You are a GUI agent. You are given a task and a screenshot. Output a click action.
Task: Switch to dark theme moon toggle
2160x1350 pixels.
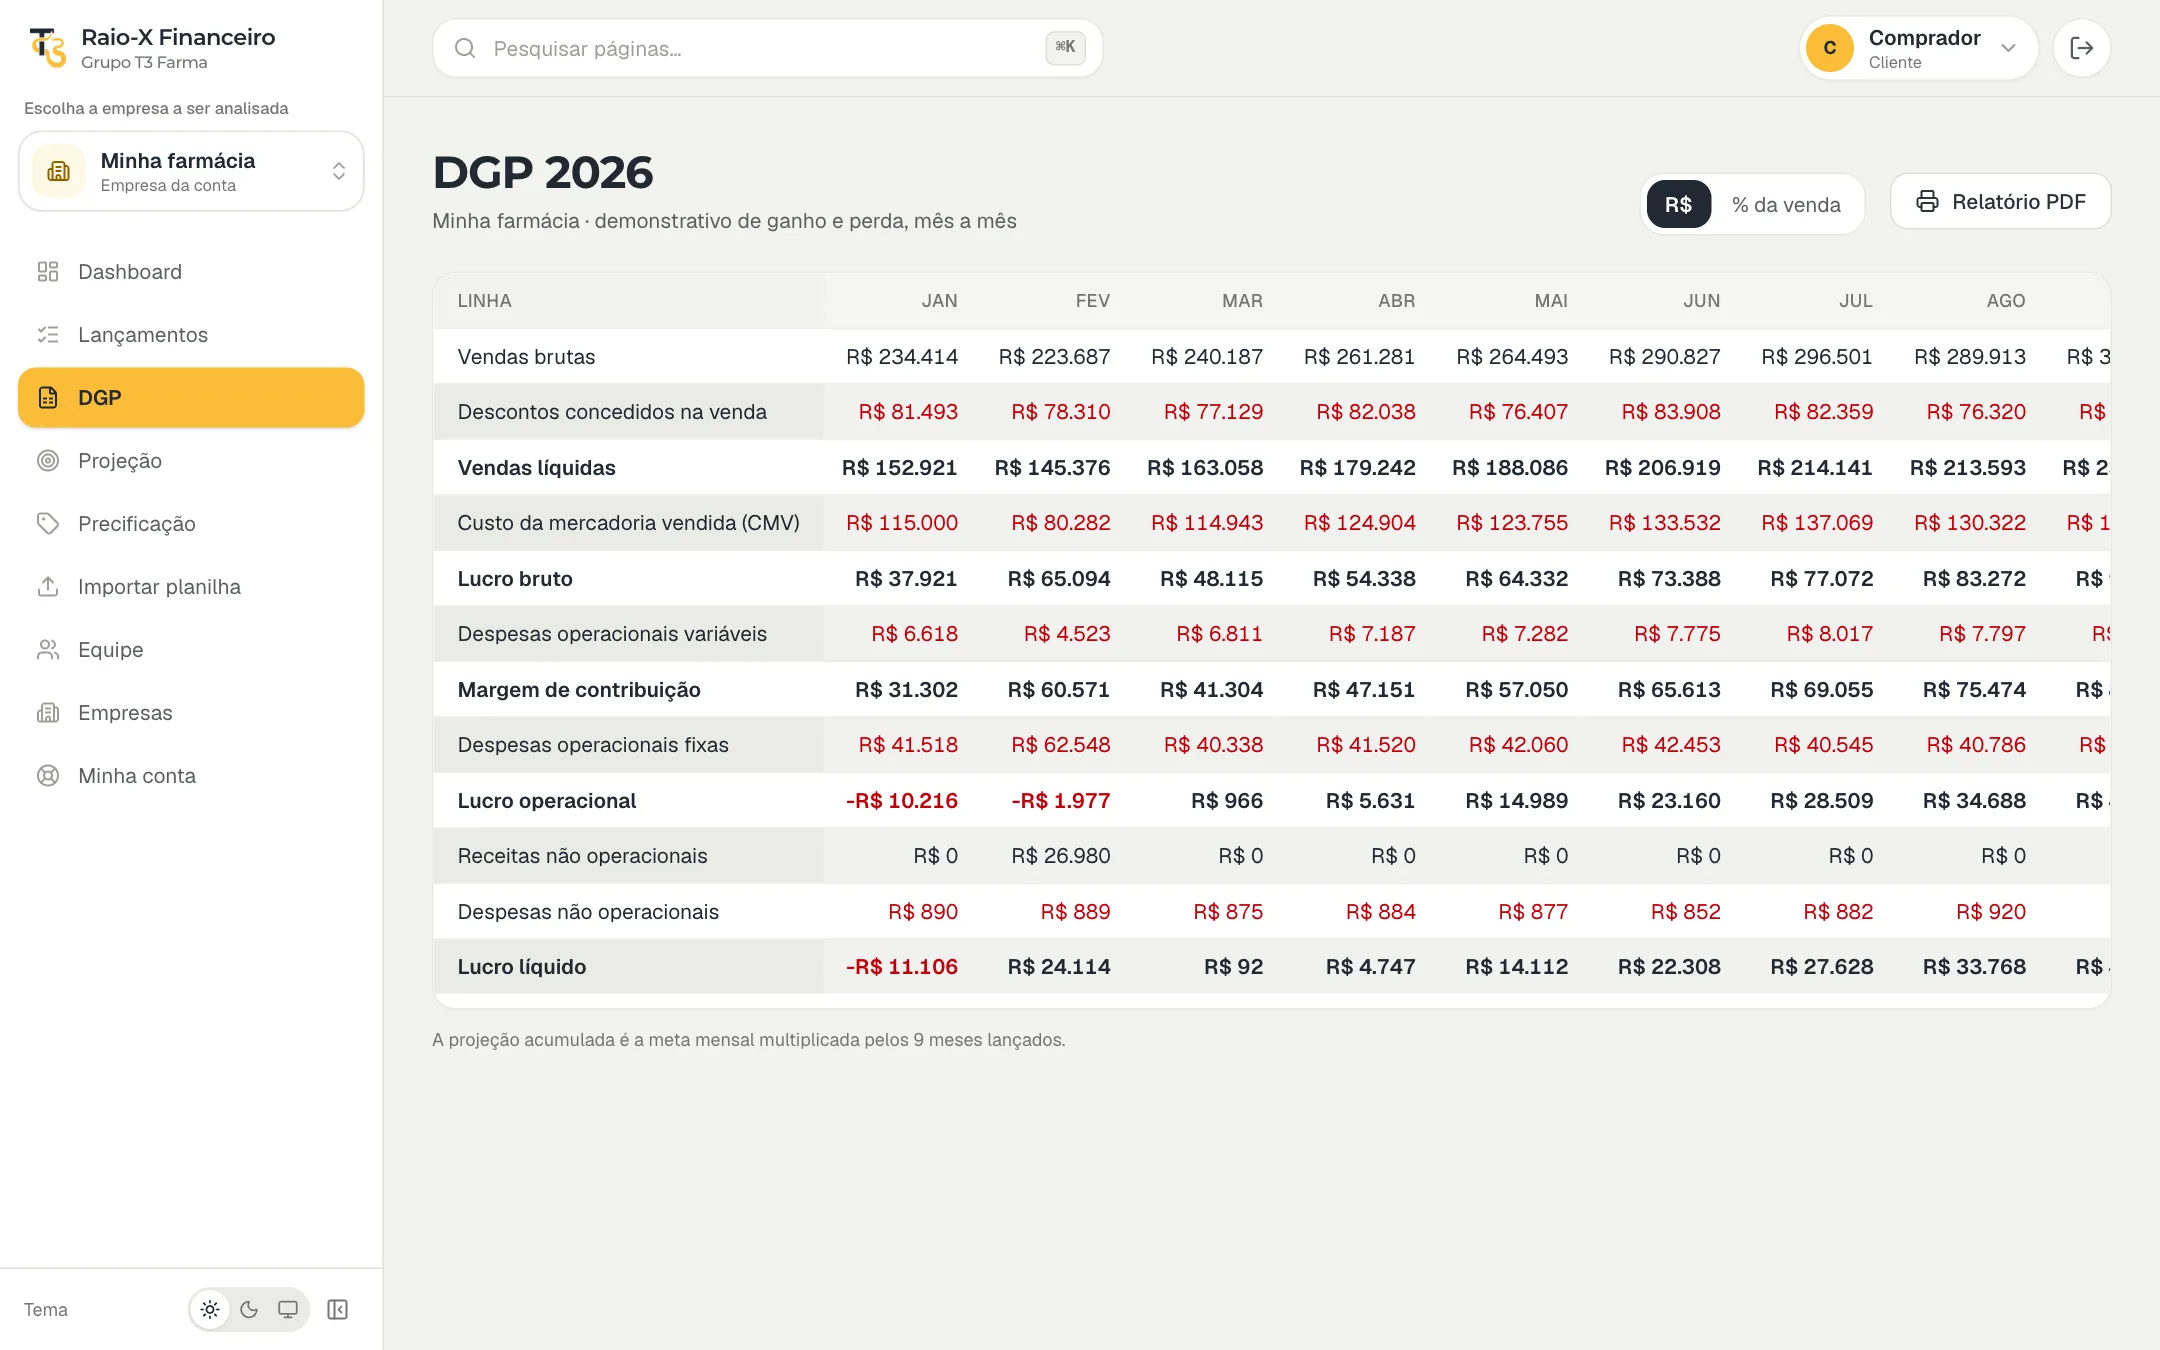point(249,1310)
